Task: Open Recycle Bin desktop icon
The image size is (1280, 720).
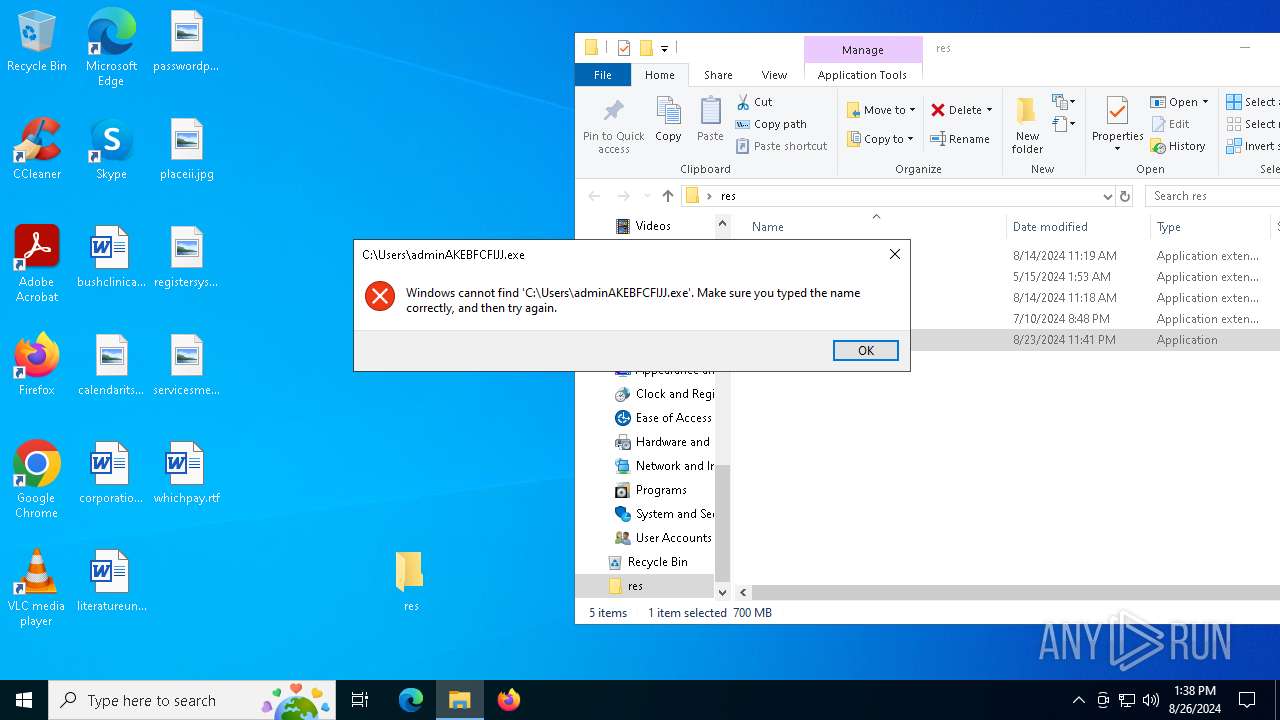Action: (37, 42)
